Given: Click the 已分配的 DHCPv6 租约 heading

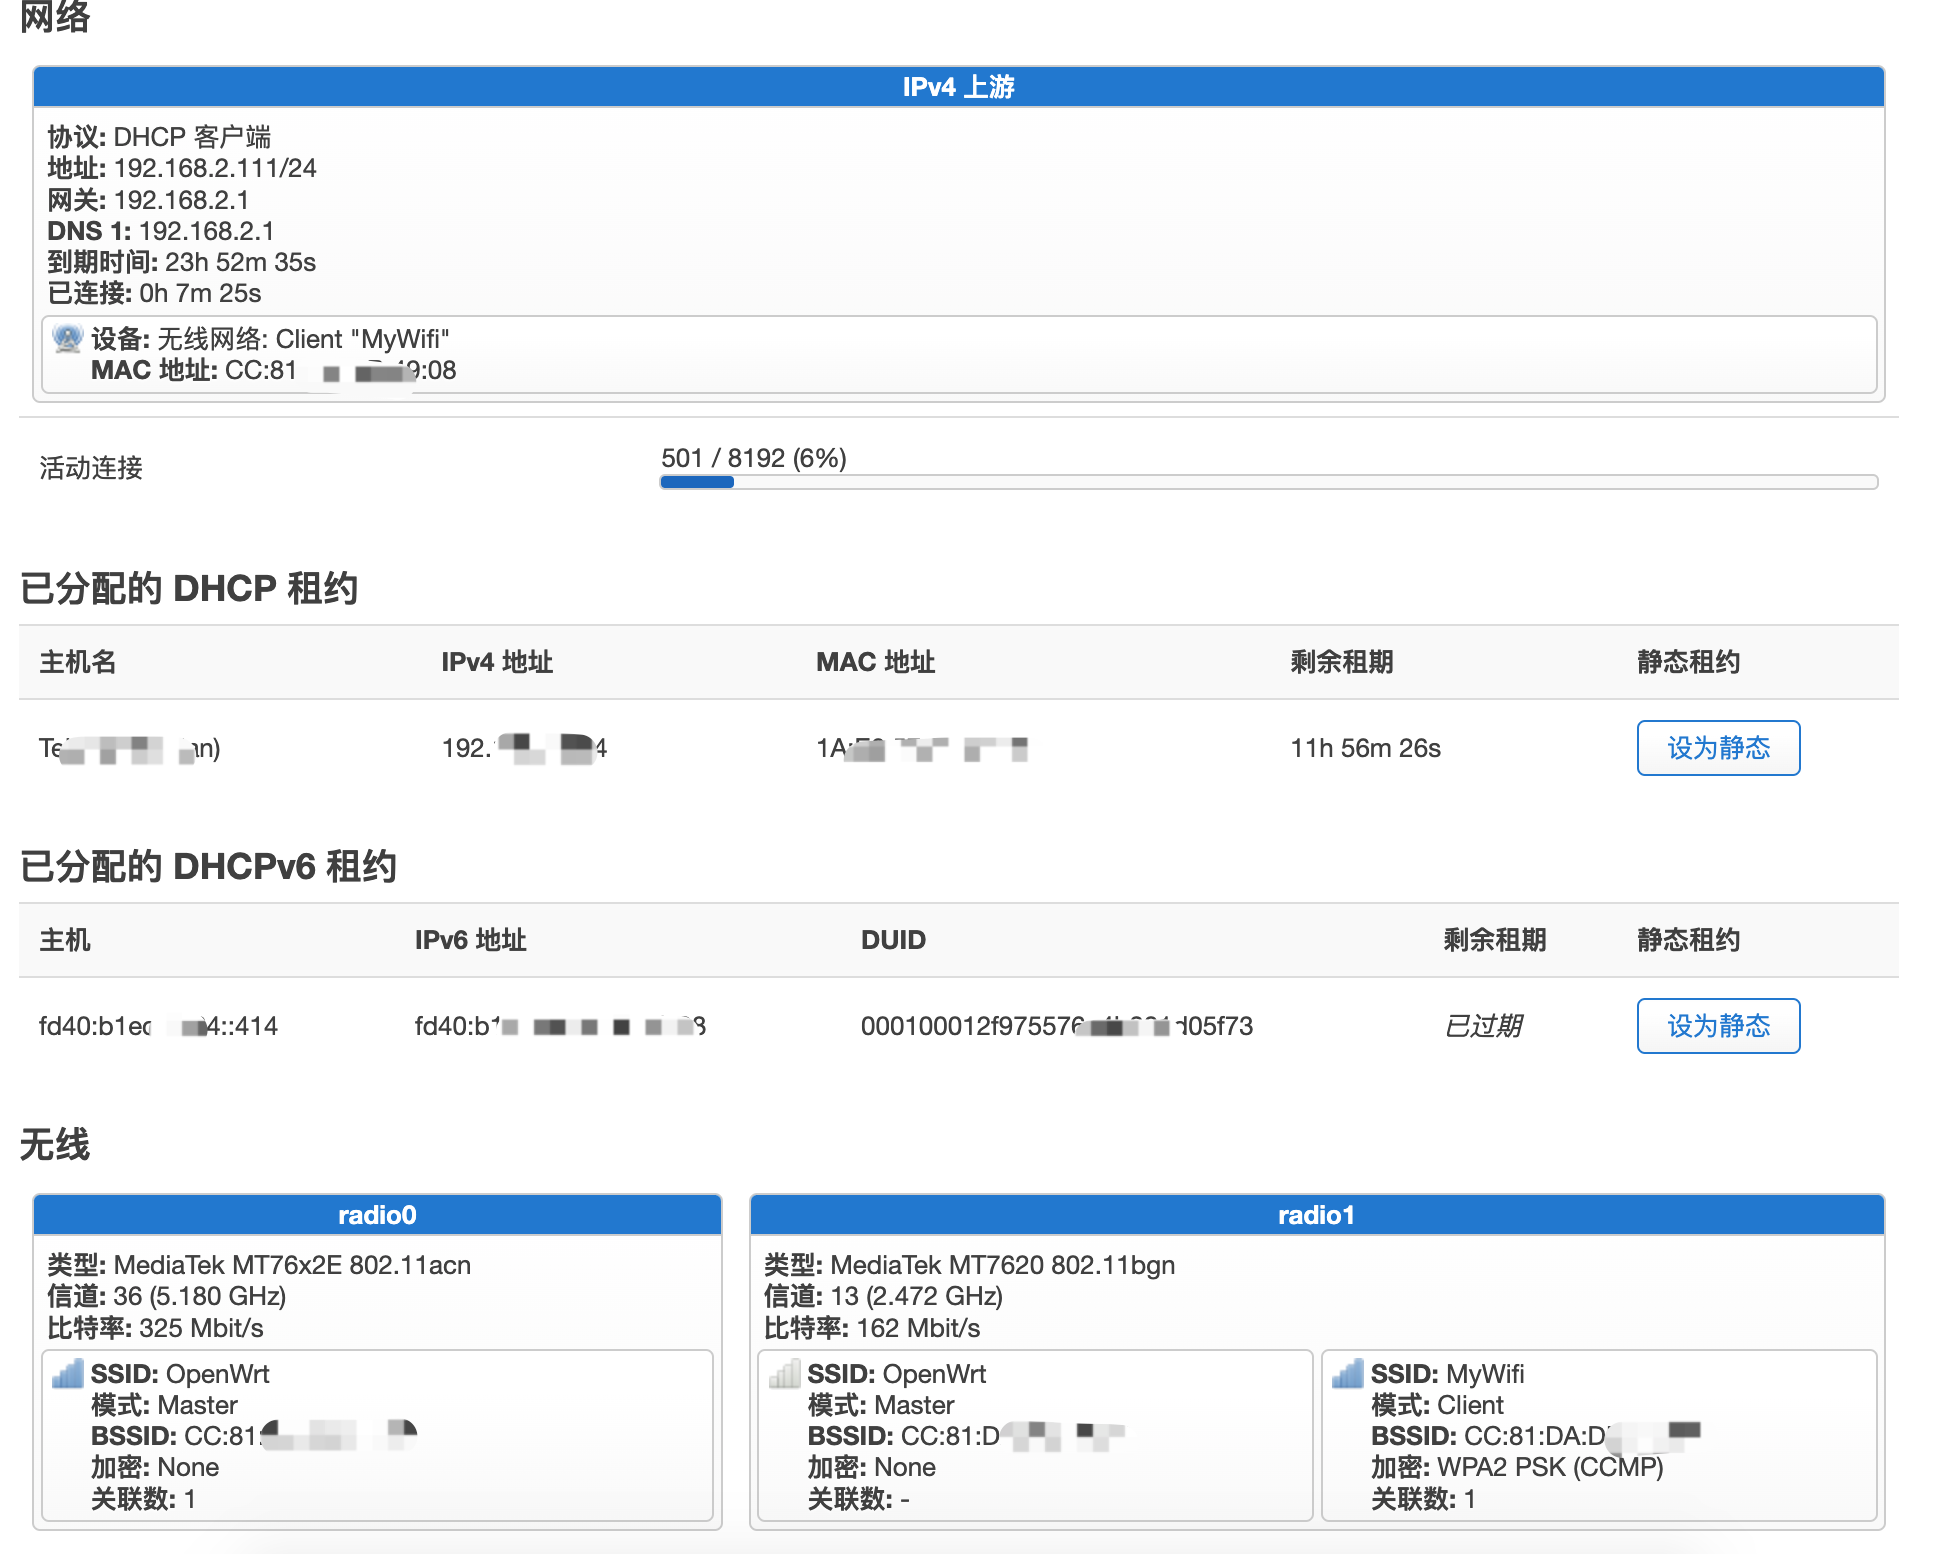Looking at the screenshot, I should [x=209, y=866].
